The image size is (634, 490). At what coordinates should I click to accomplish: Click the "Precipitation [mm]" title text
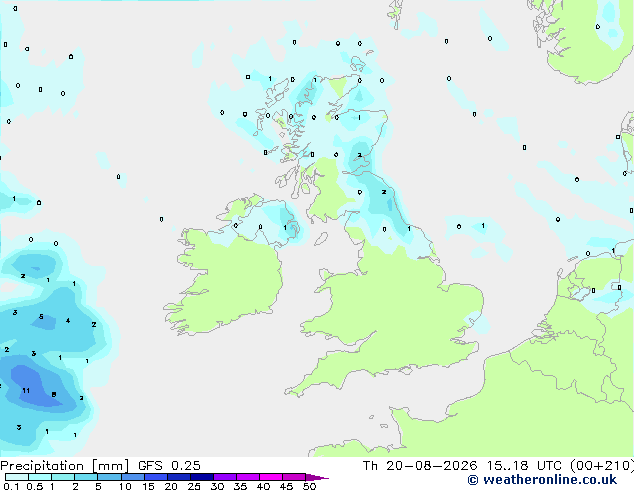pyautogui.click(x=65, y=466)
